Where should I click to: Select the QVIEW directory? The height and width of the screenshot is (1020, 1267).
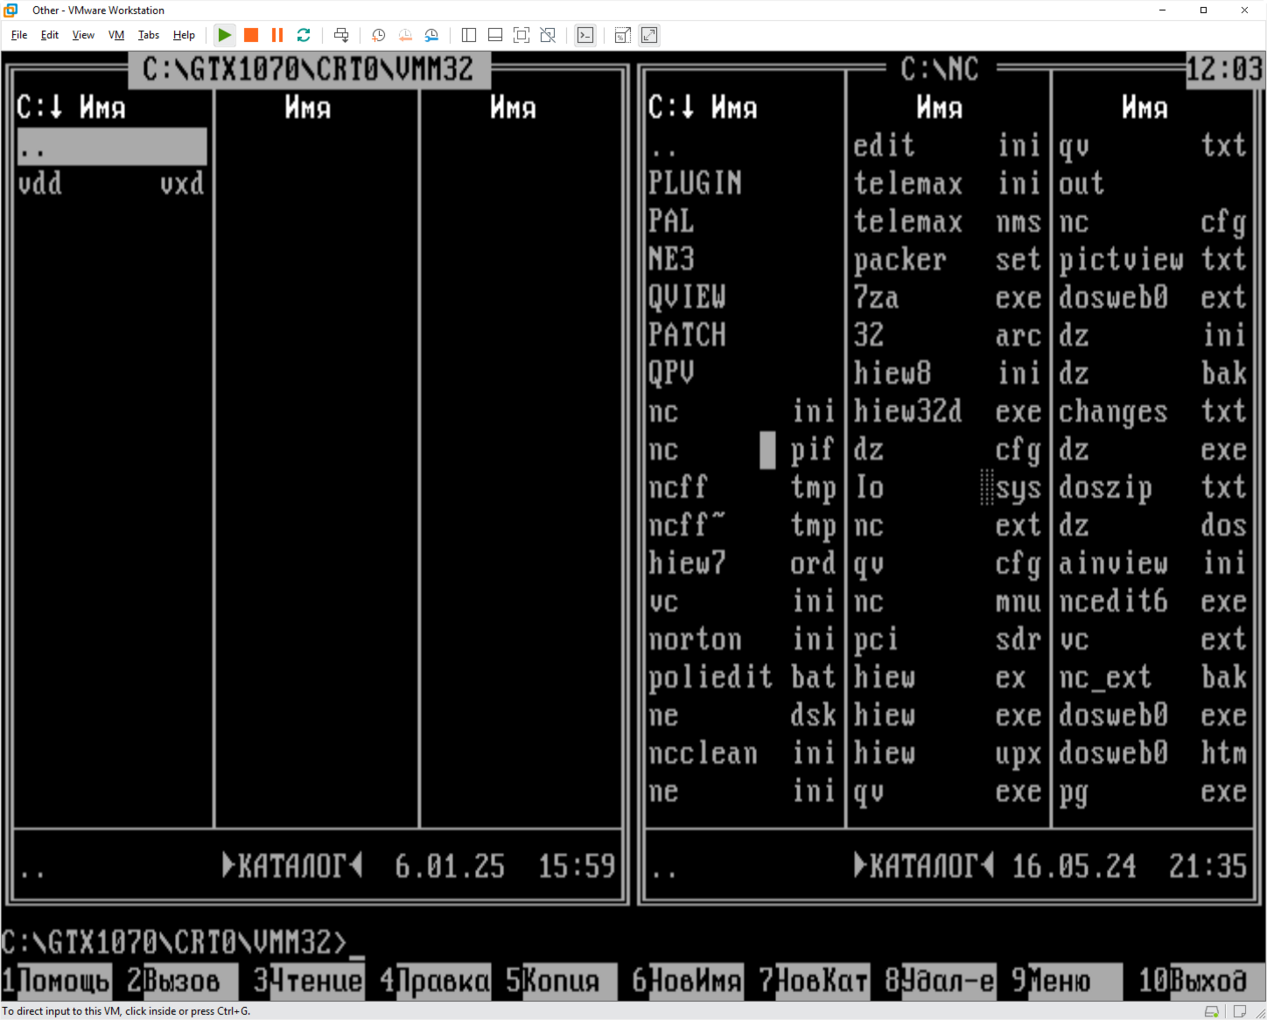pyautogui.click(x=742, y=298)
